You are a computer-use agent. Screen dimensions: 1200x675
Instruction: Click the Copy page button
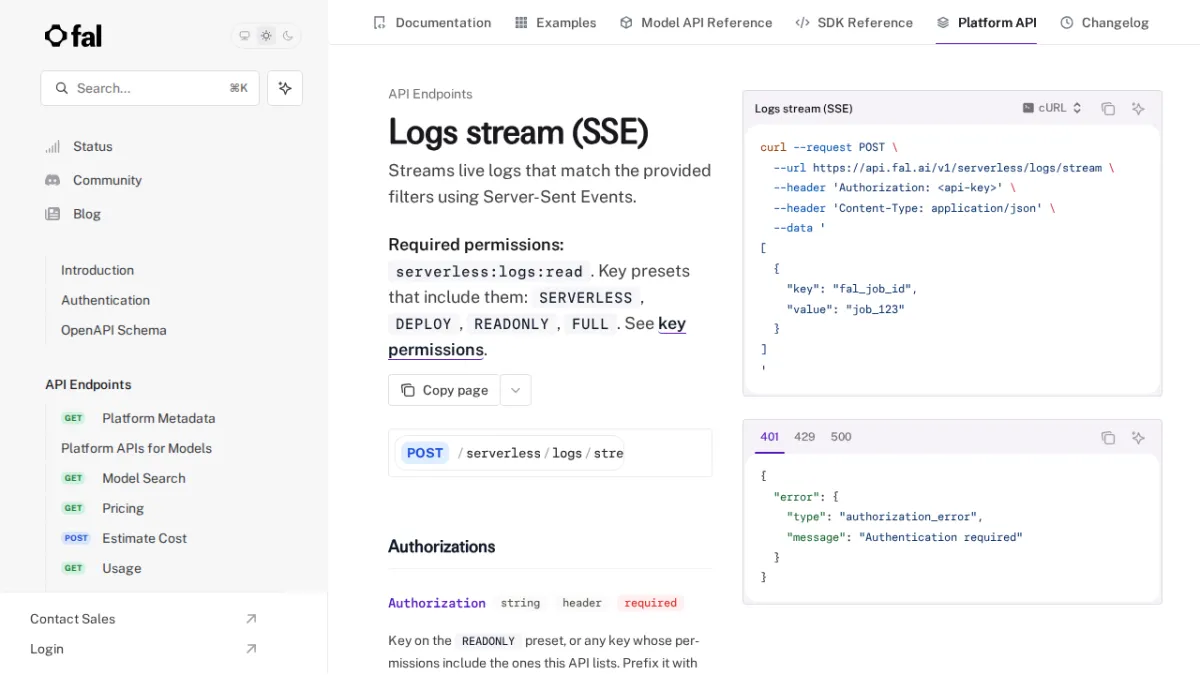click(444, 390)
